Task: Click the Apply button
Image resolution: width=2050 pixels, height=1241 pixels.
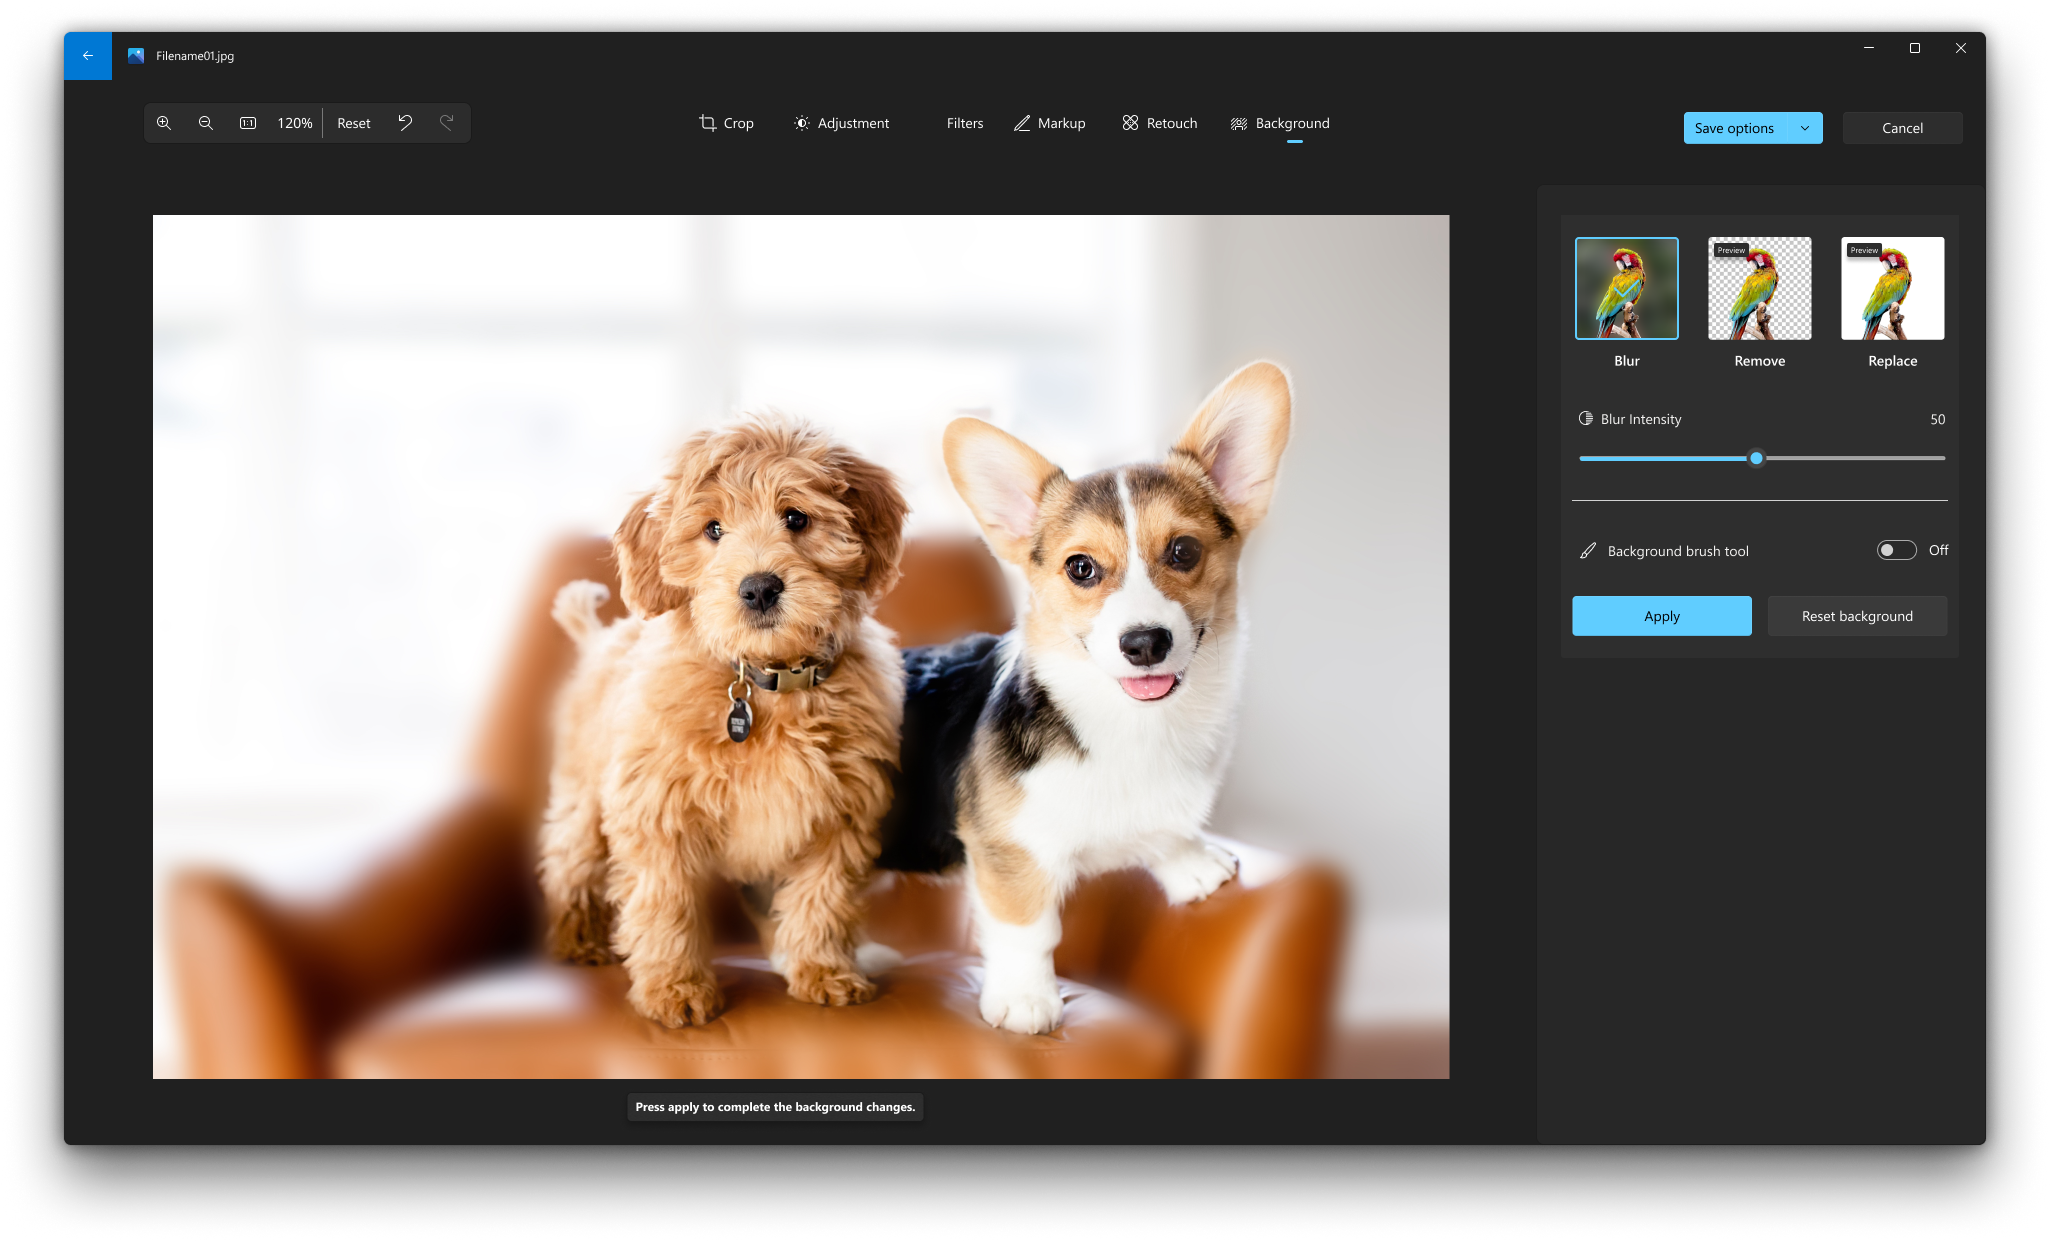Action: [1662, 616]
